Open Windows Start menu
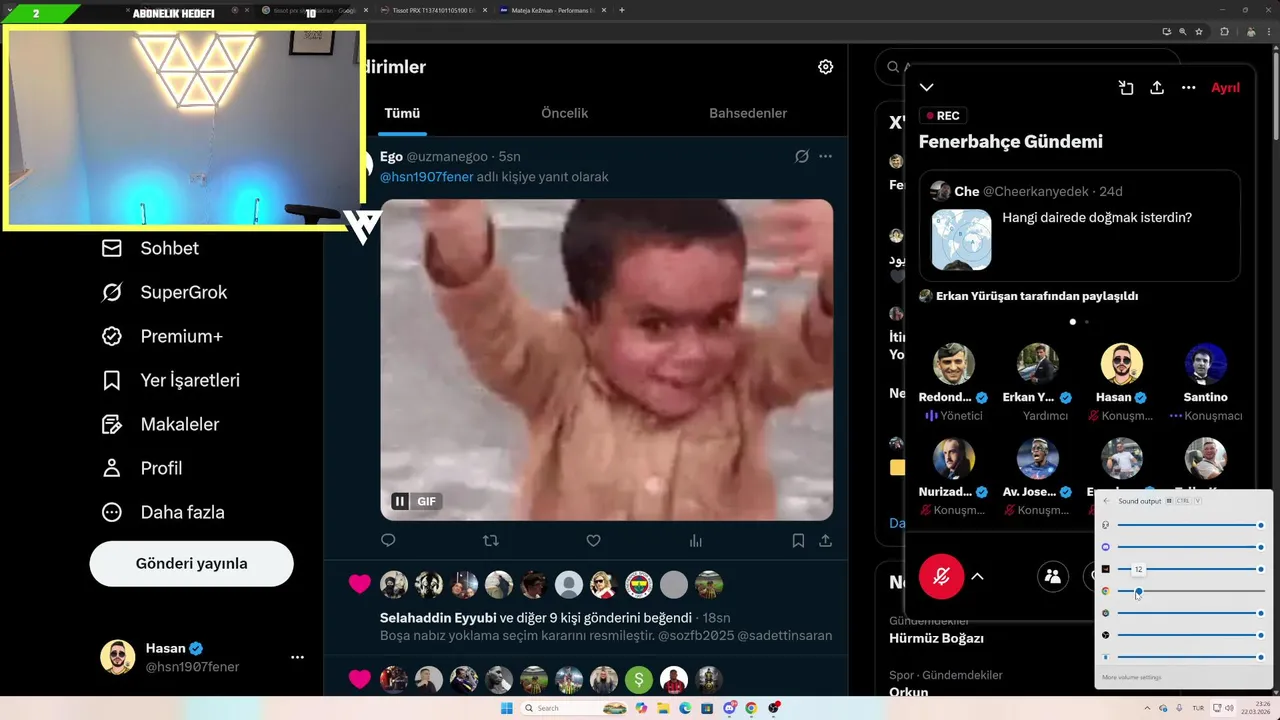This screenshot has height=720, width=1280. coord(506,708)
